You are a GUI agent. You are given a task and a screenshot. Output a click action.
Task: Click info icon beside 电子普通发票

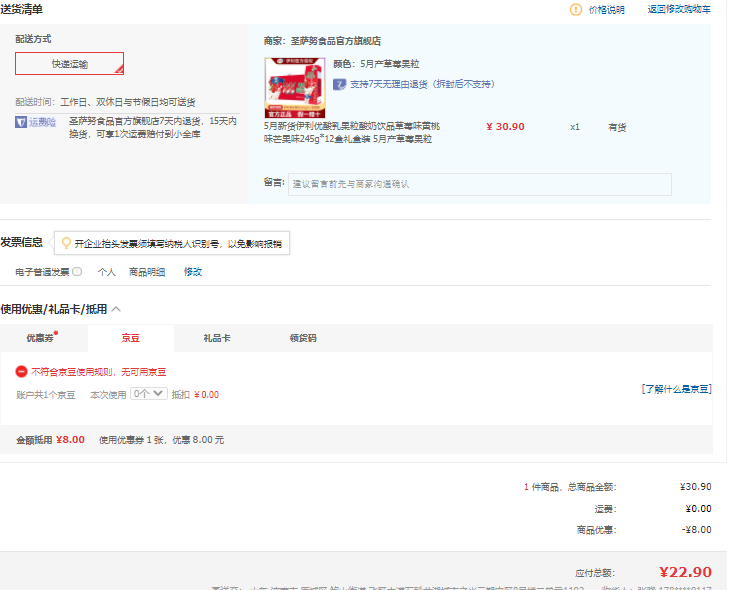point(77,272)
